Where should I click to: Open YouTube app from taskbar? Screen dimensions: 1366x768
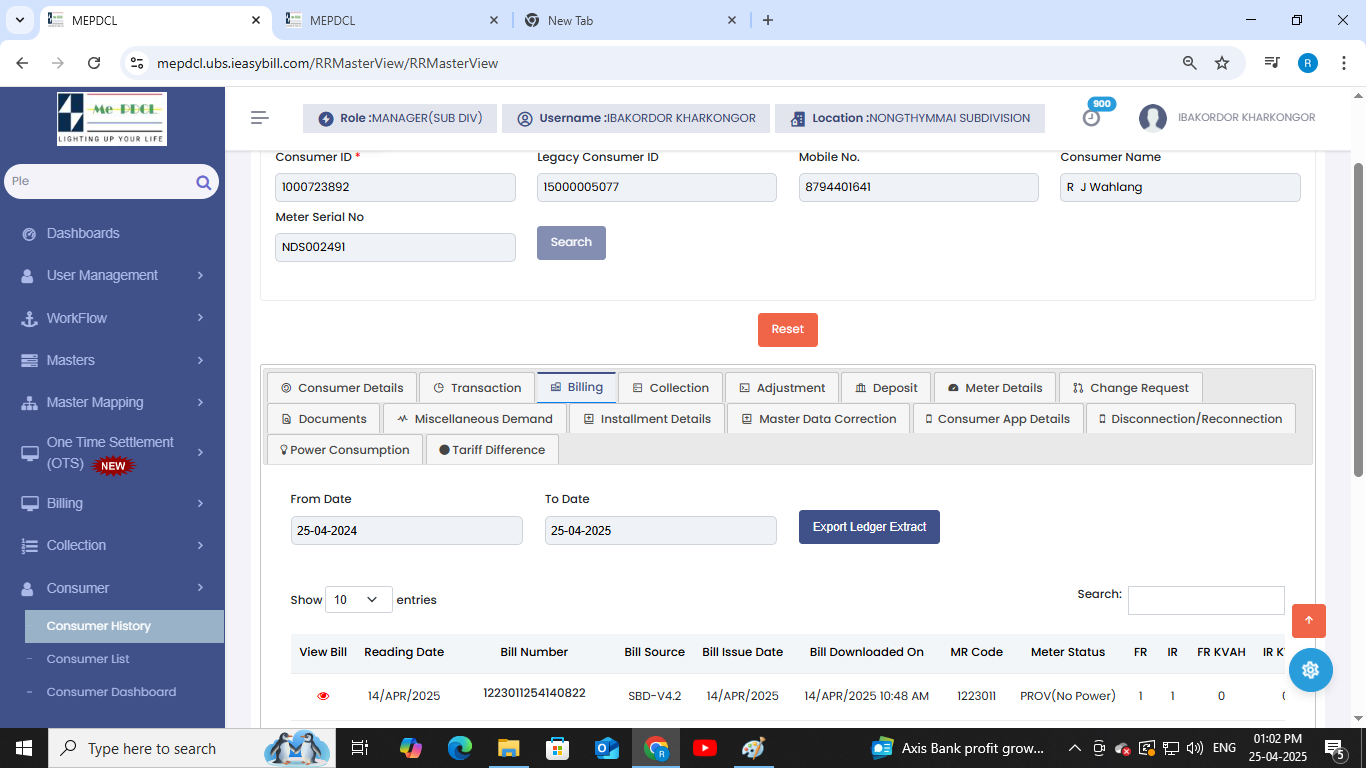click(x=704, y=748)
